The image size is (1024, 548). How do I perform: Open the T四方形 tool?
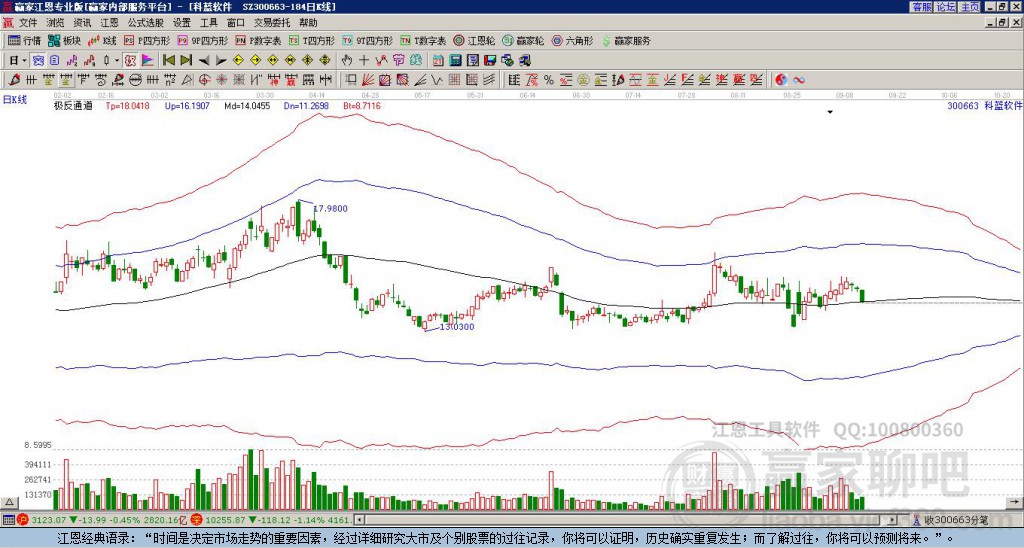point(312,40)
